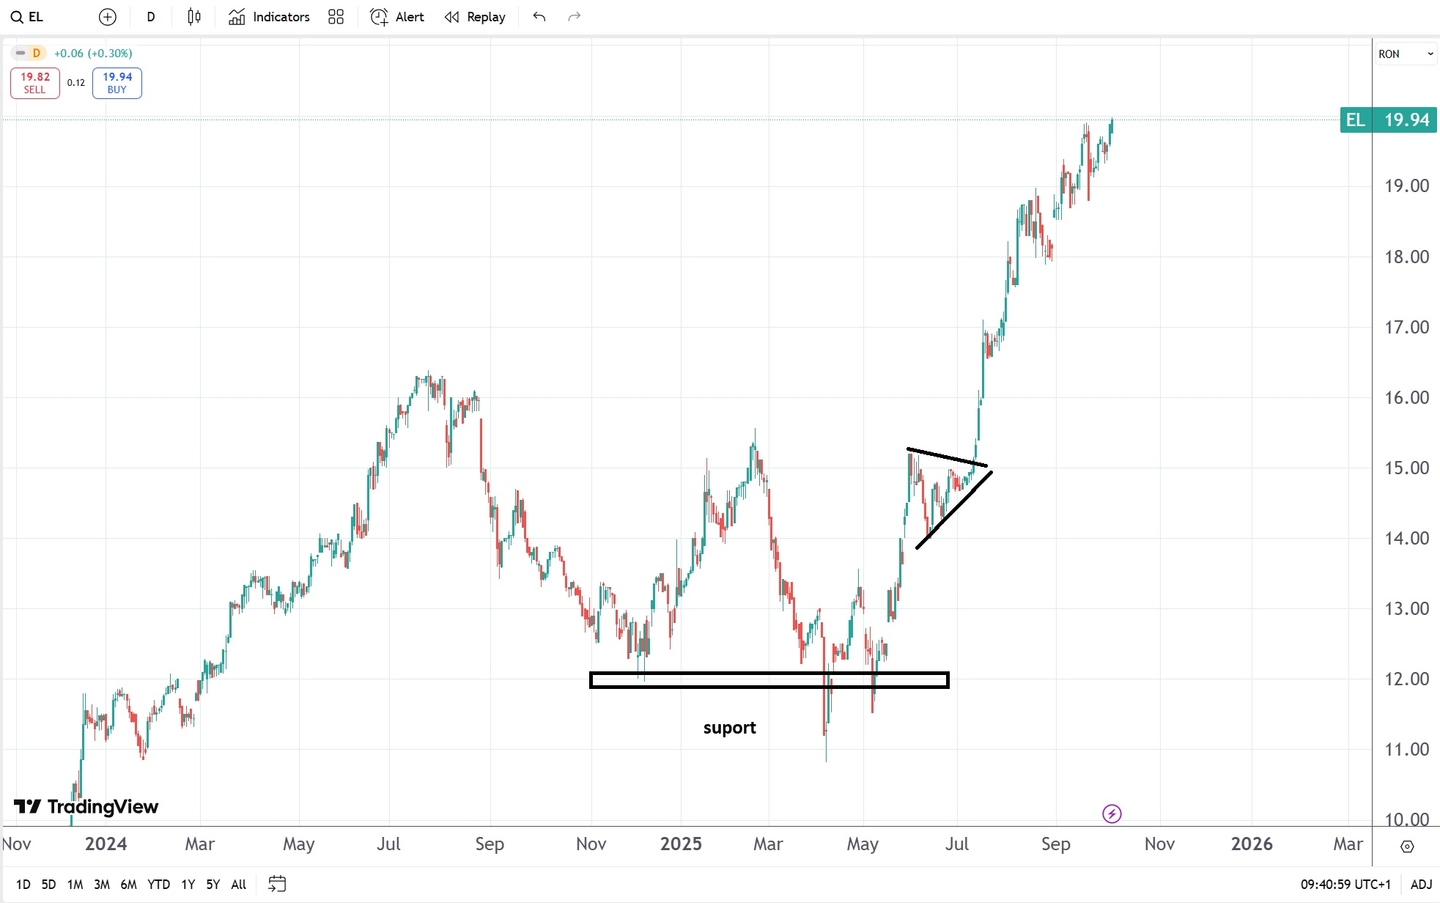
Task: Create a new Alert
Action: tap(397, 17)
